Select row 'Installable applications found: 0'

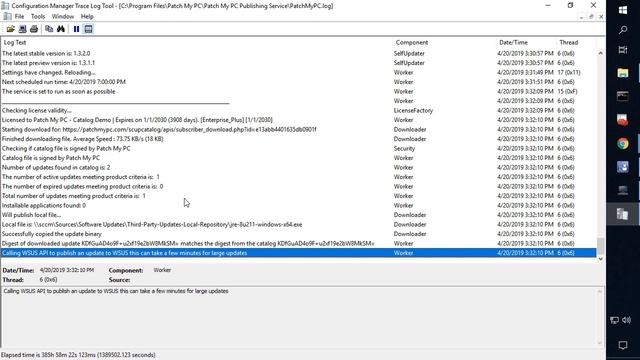(298, 205)
